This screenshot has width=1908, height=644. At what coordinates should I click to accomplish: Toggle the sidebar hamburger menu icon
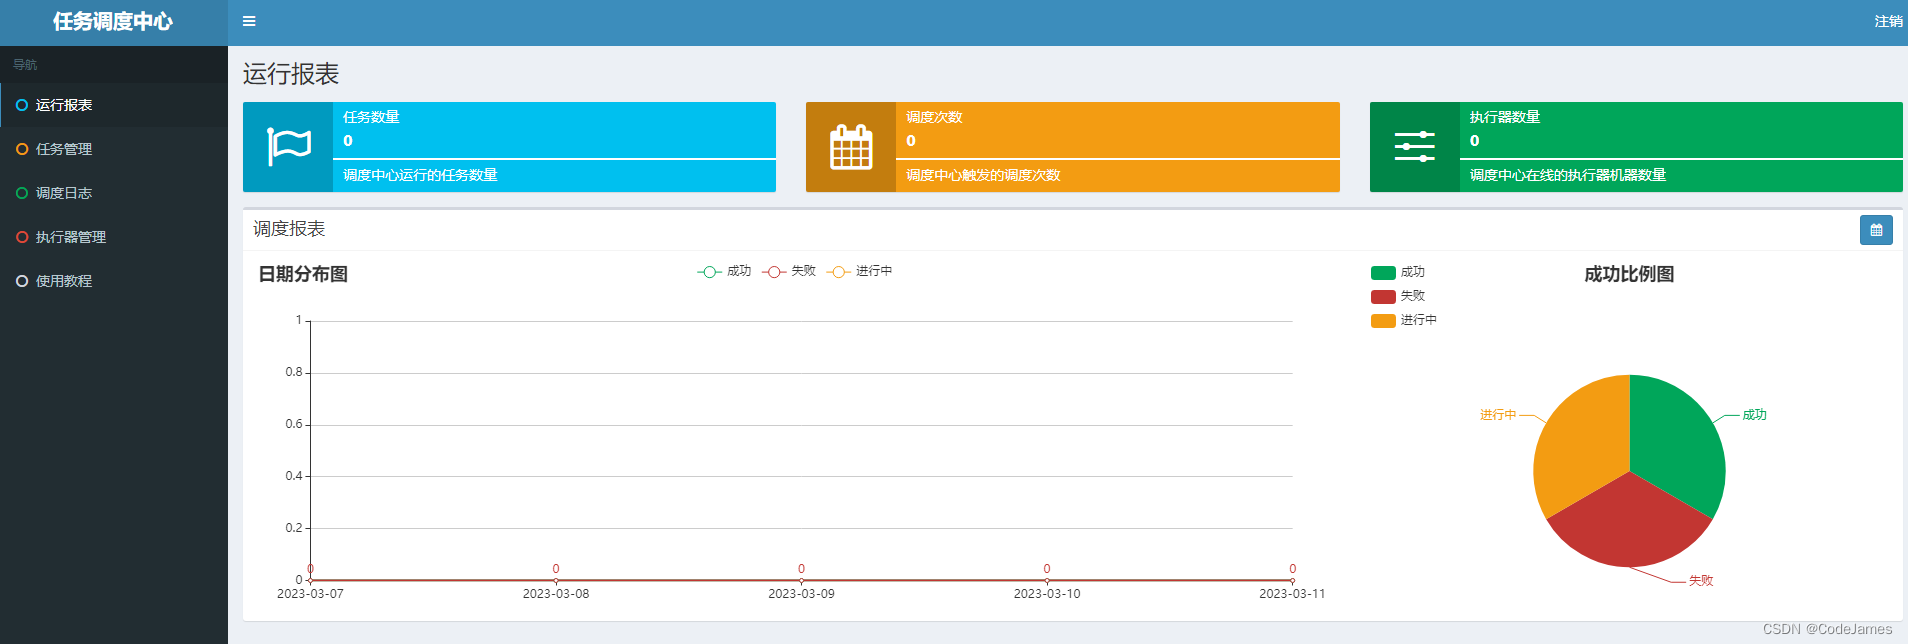pyautogui.click(x=249, y=21)
